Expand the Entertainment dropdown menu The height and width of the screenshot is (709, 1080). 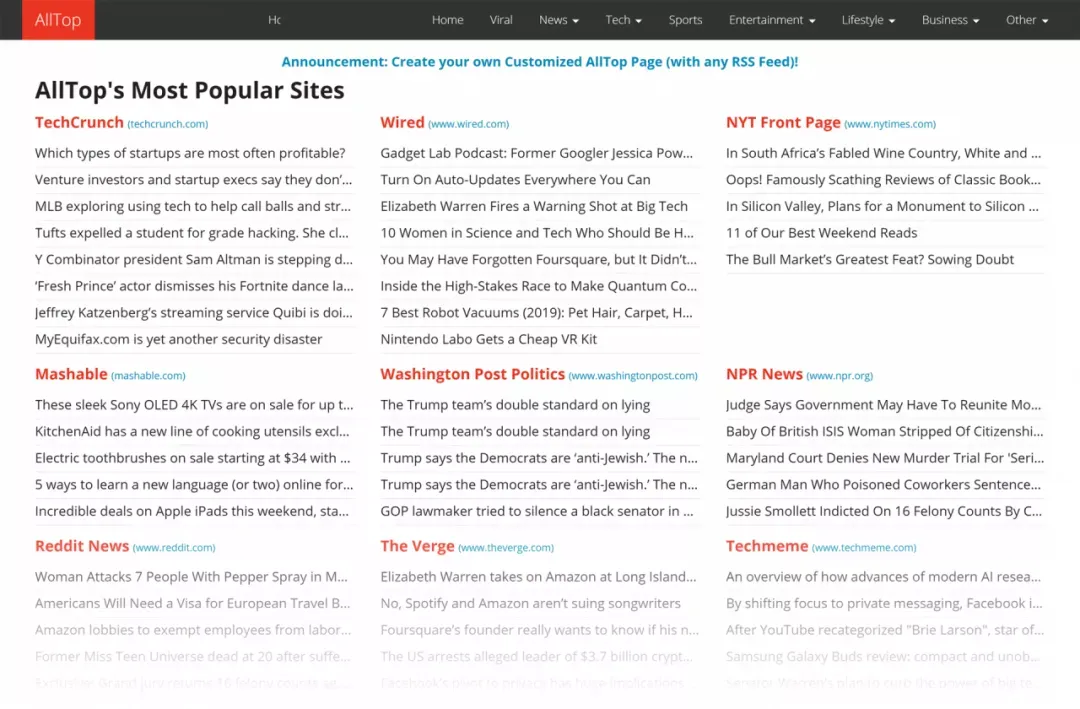(x=772, y=20)
